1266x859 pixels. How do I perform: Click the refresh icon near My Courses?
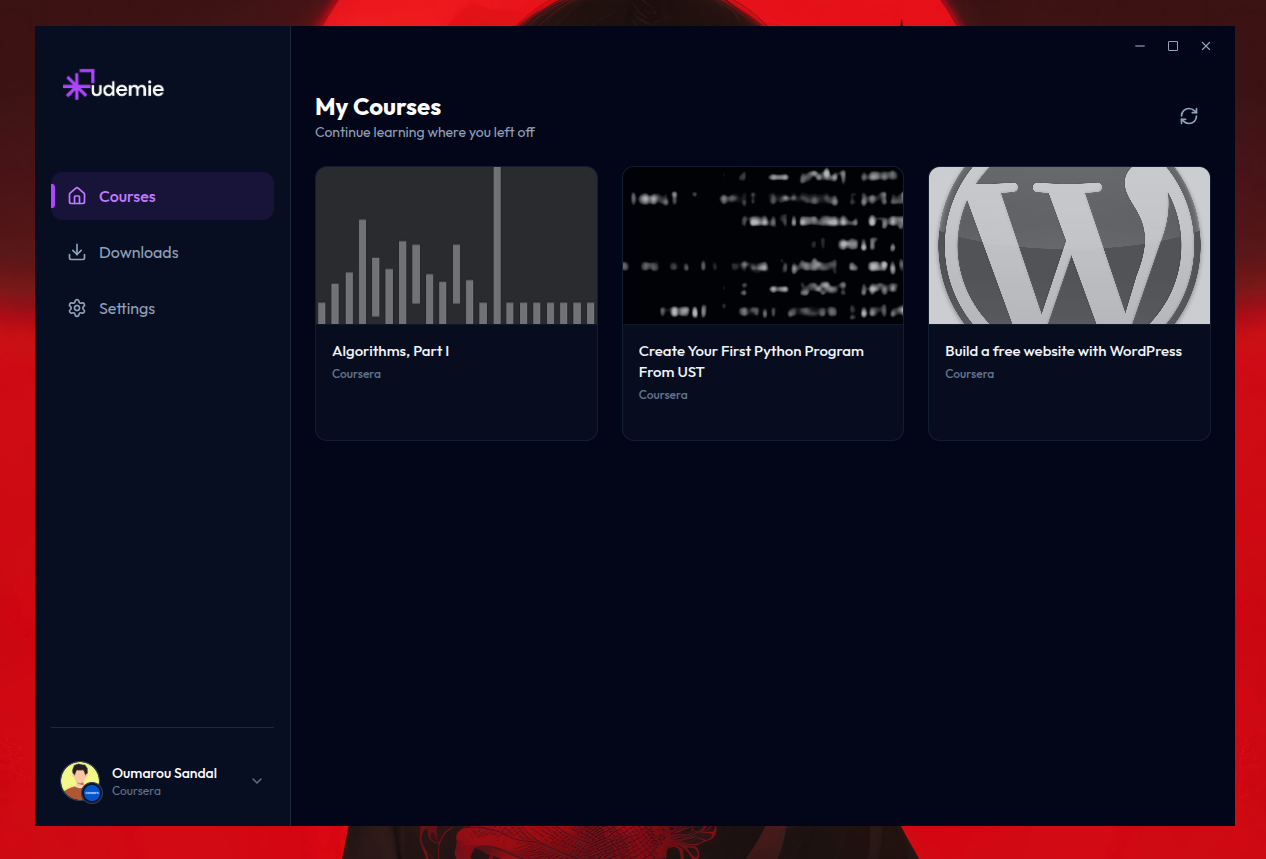point(1188,116)
